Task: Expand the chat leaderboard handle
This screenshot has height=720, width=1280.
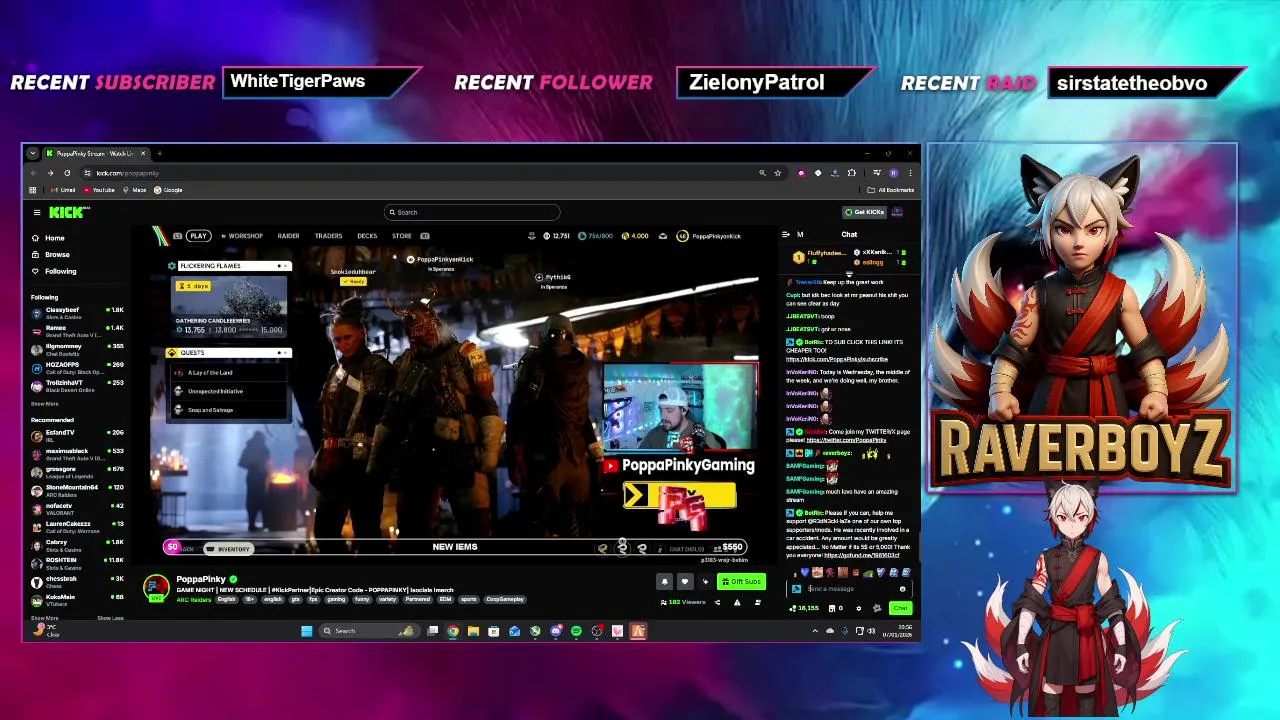Action: point(849,273)
